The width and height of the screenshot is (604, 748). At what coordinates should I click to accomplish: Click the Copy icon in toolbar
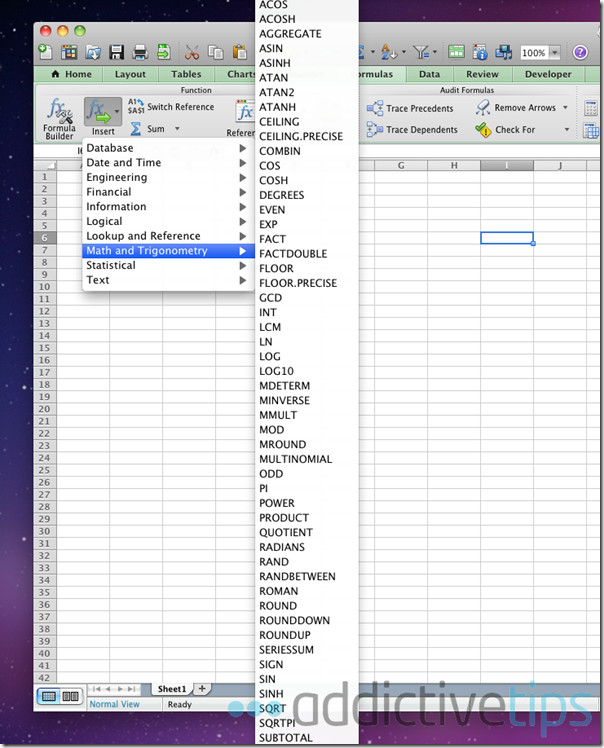pos(216,52)
